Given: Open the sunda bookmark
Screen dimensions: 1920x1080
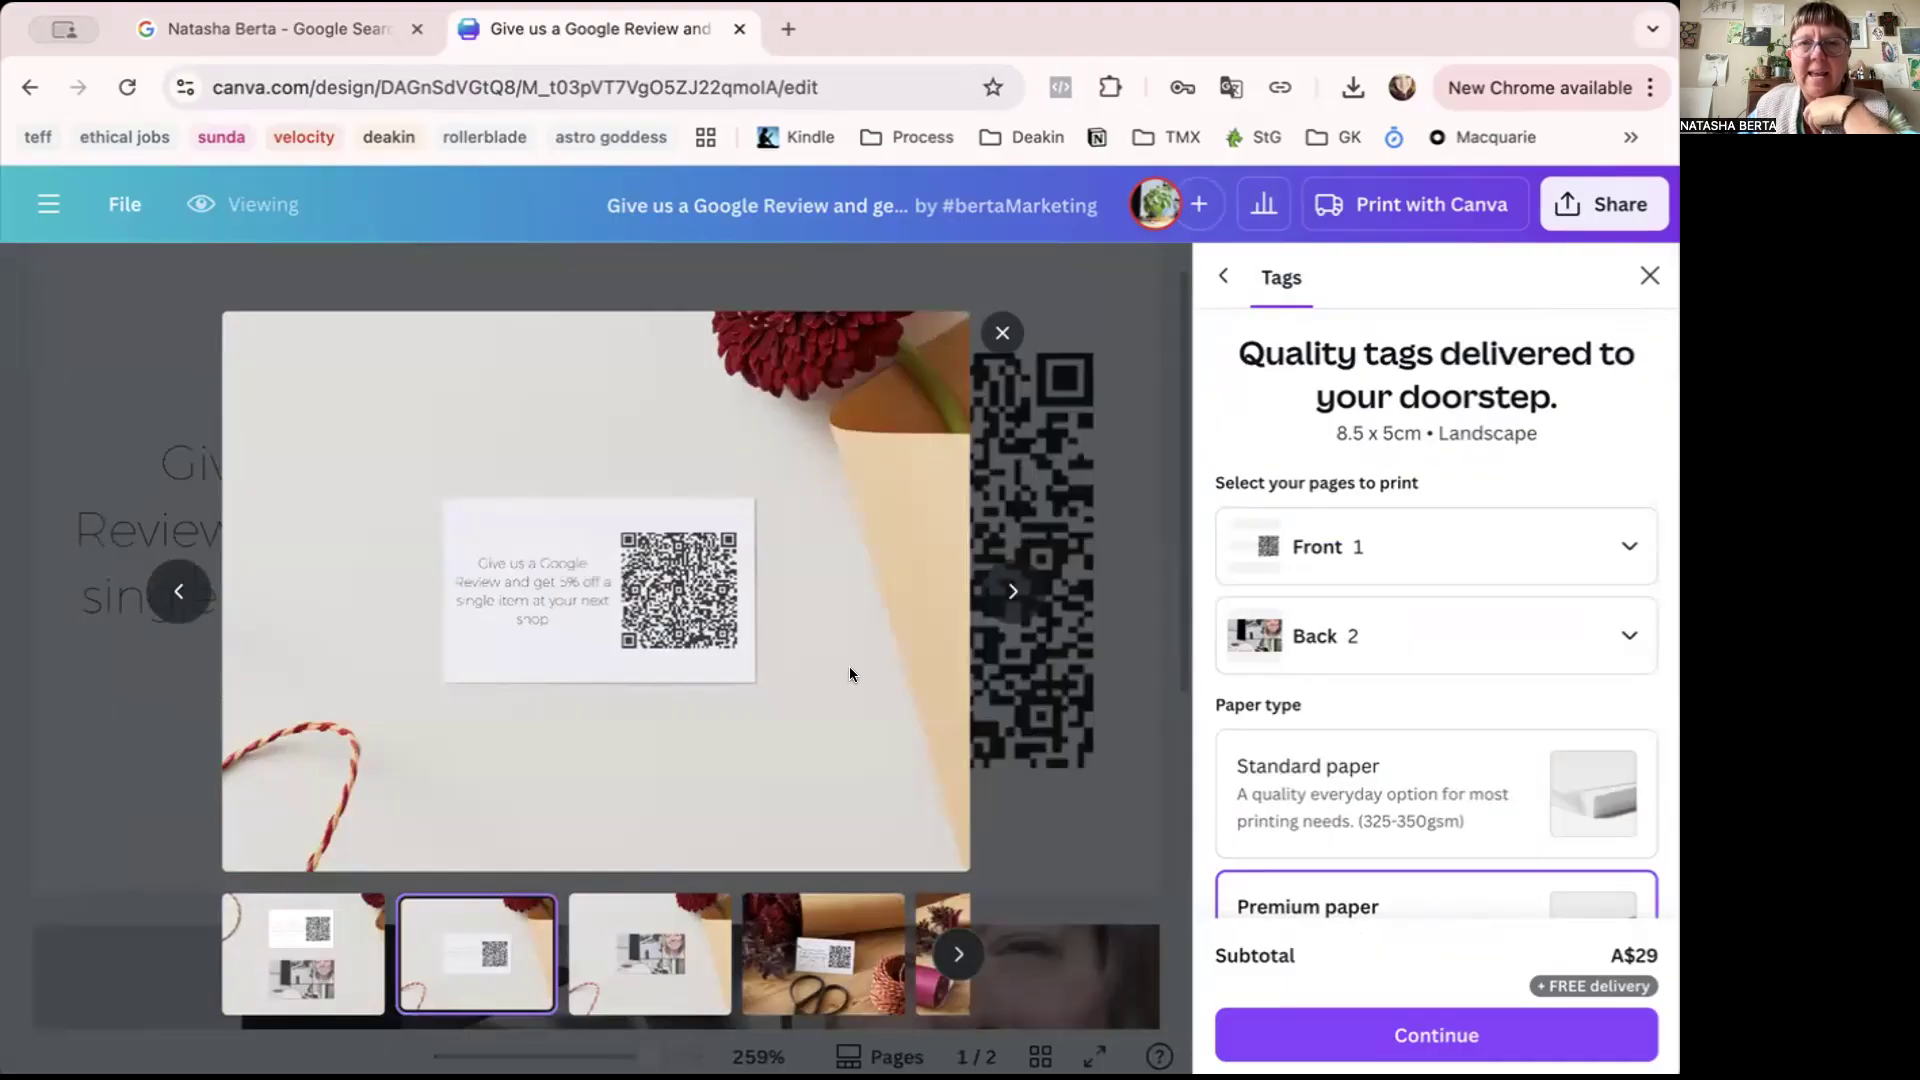Looking at the screenshot, I should click(x=221, y=137).
